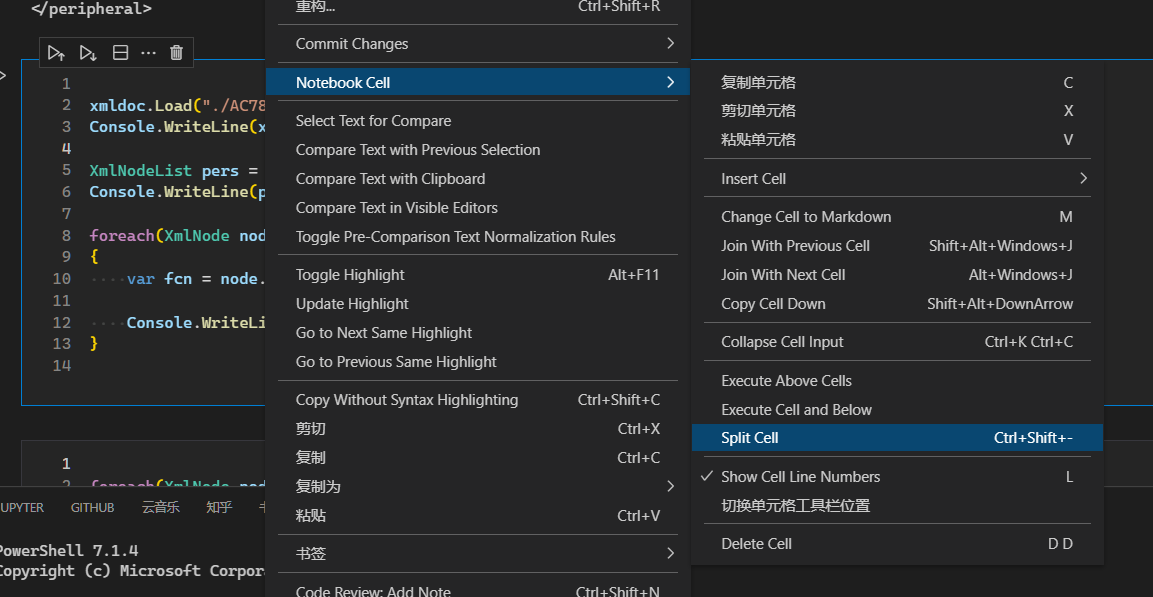This screenshot has height=597, width=1153.
Task: Choose Join With Previous Cell
Action: [x=897, y=246]
